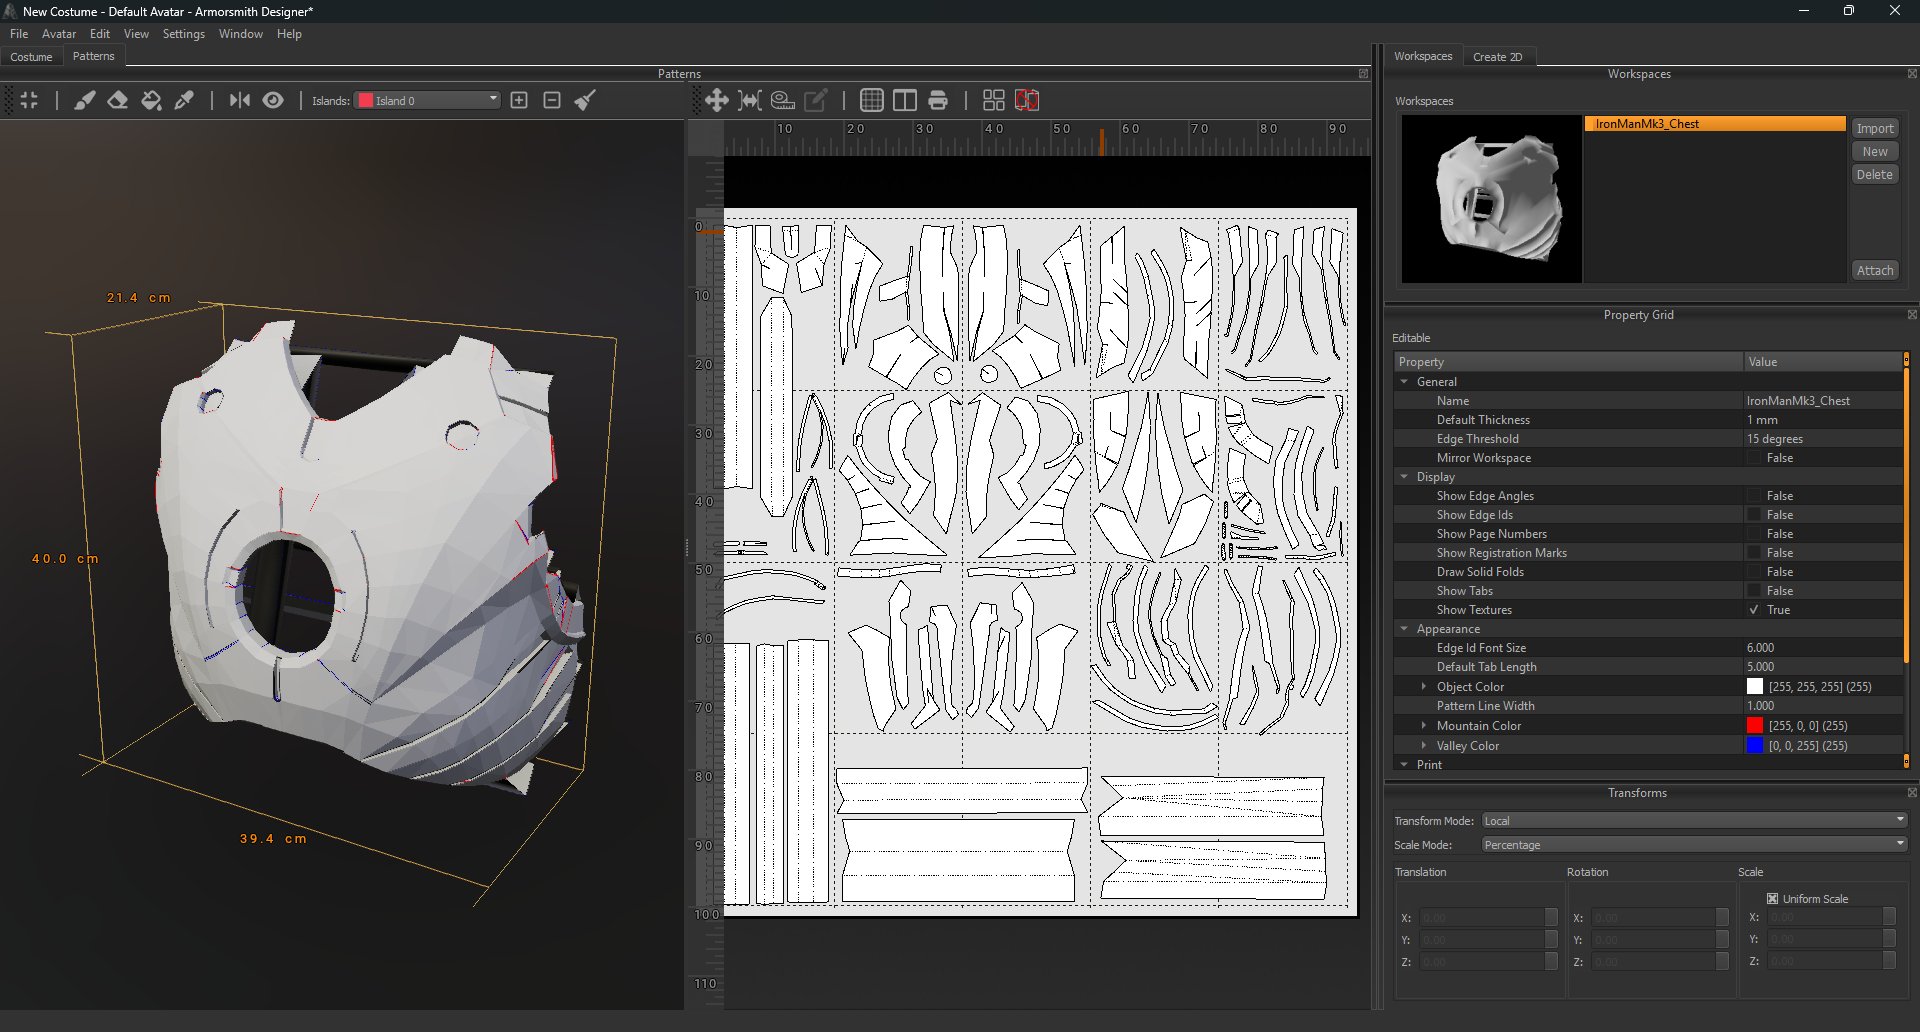Image resolution: width=1920 pixels, height=1032 pixels.
Task: Enable the Show Edge Angles checkbox
Action: coord(1754,496)
